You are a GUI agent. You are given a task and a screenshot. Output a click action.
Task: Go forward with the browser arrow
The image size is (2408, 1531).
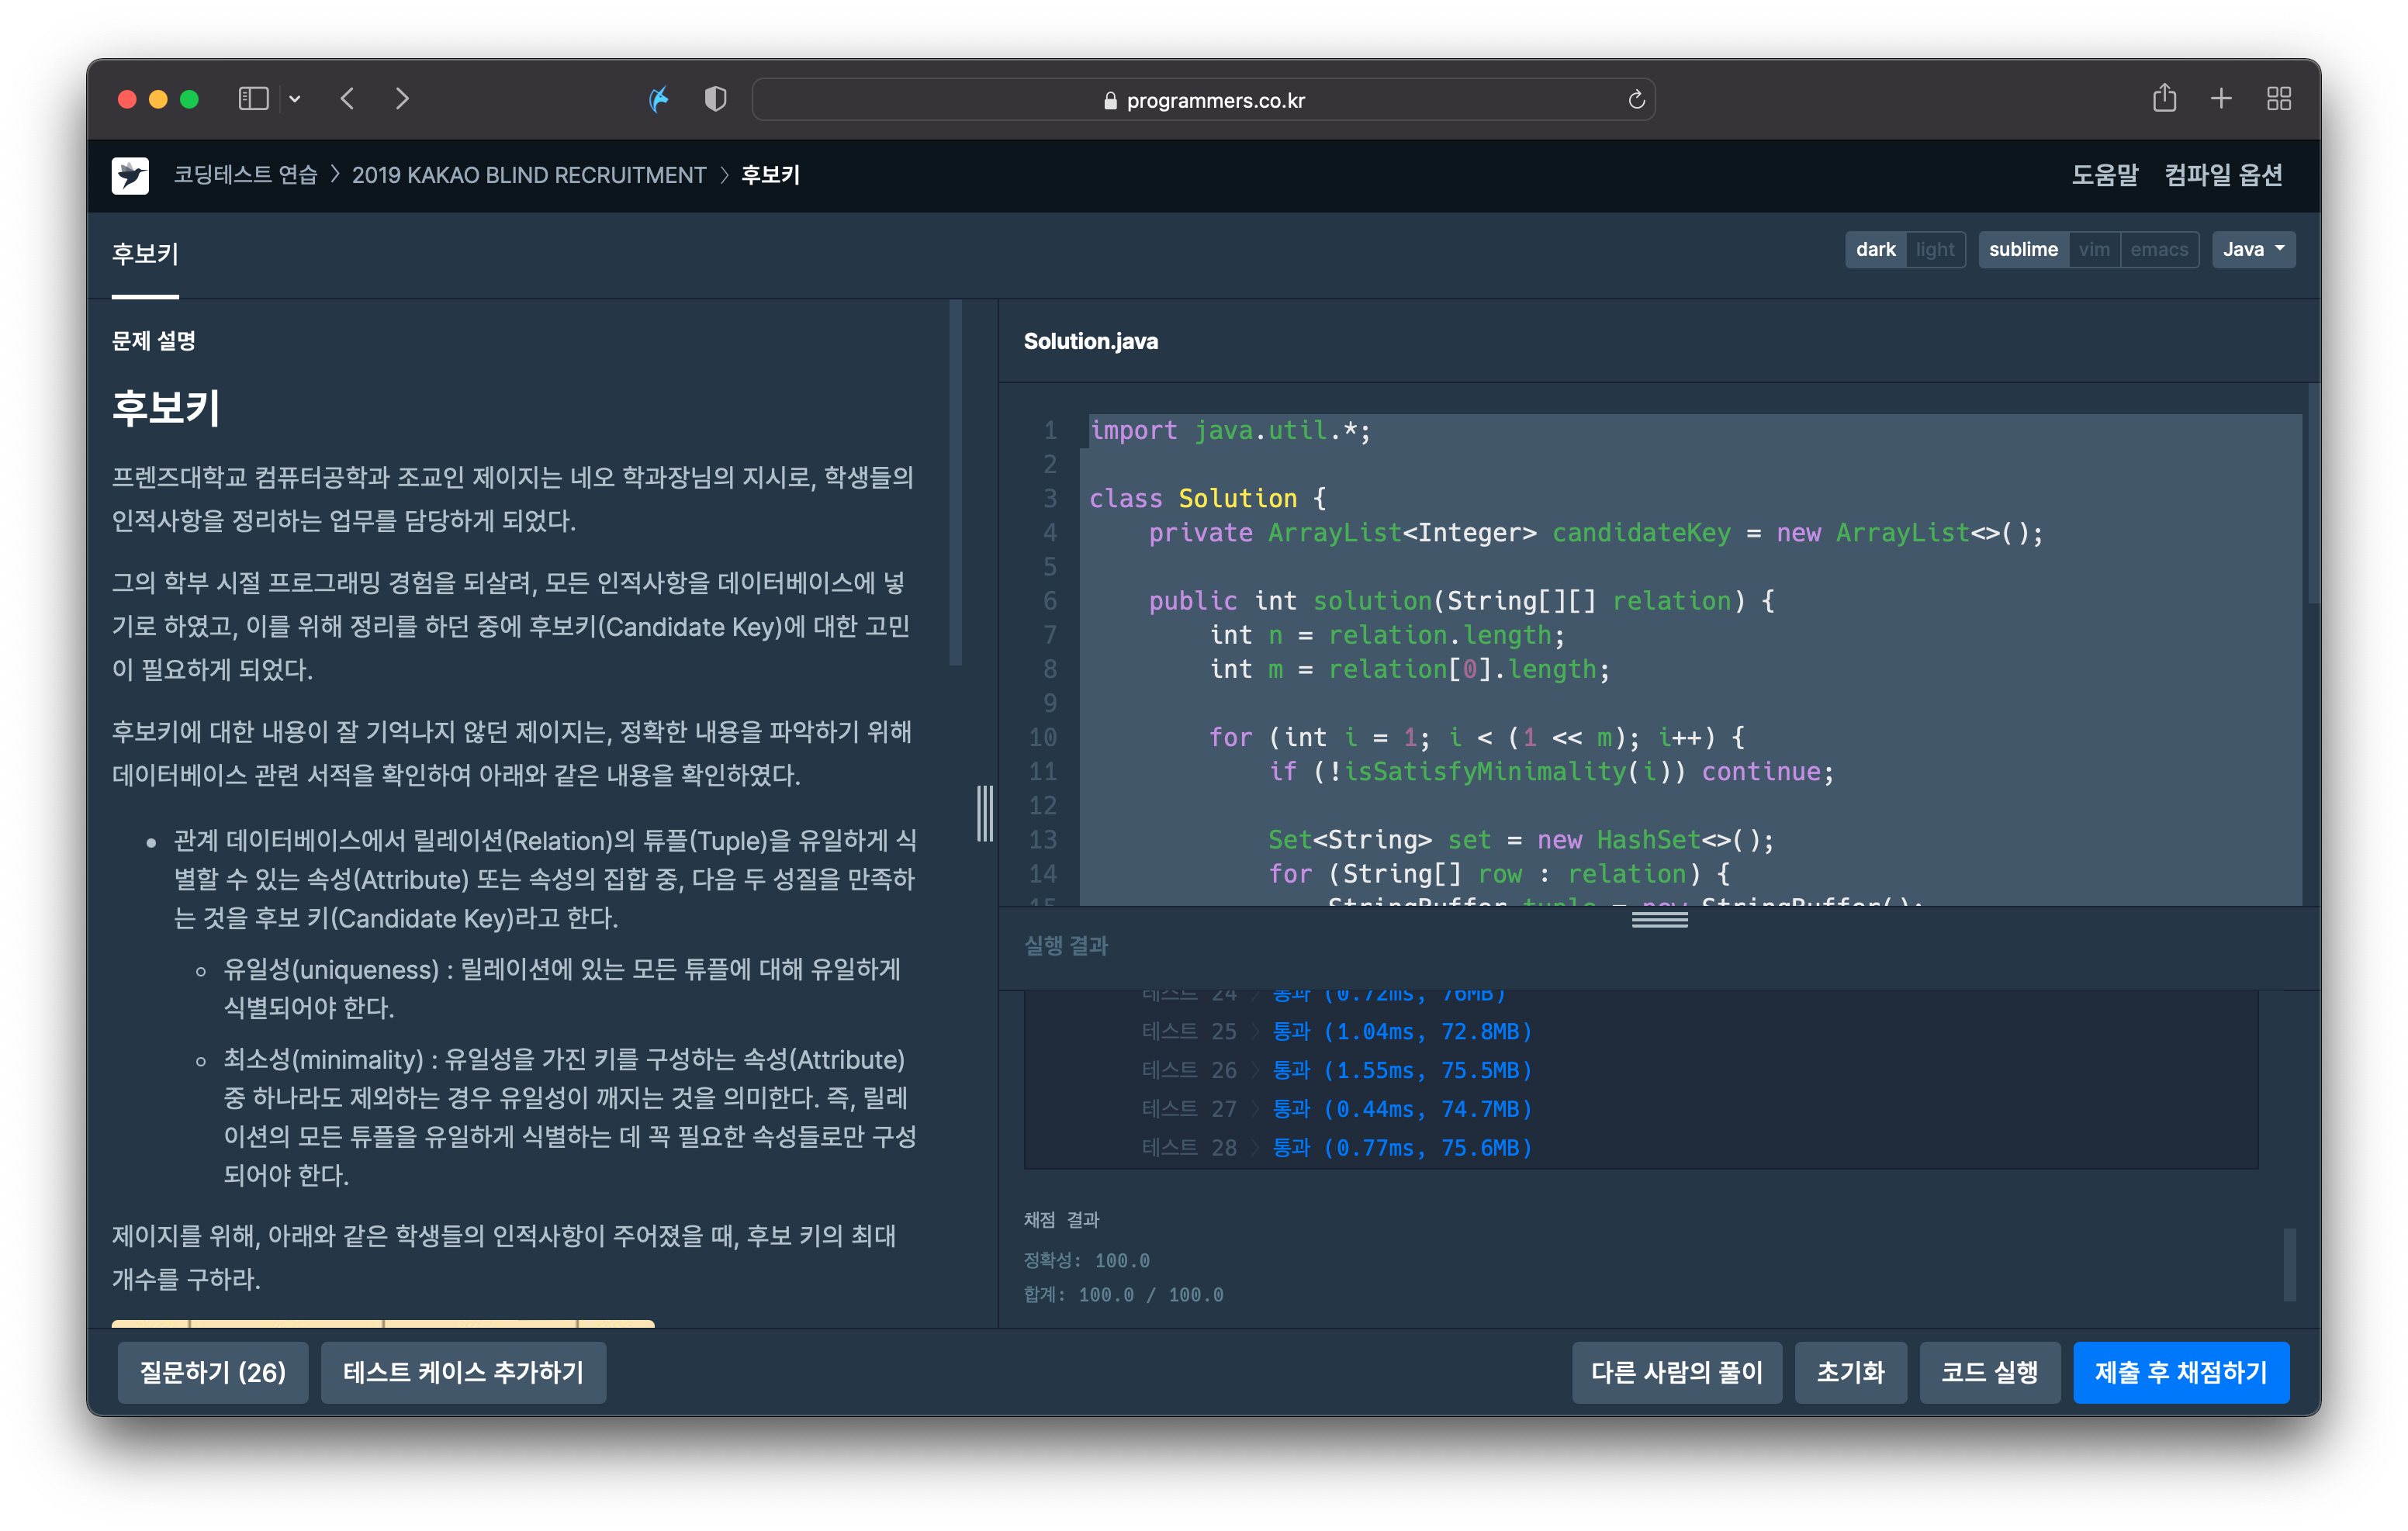point(402,99)
